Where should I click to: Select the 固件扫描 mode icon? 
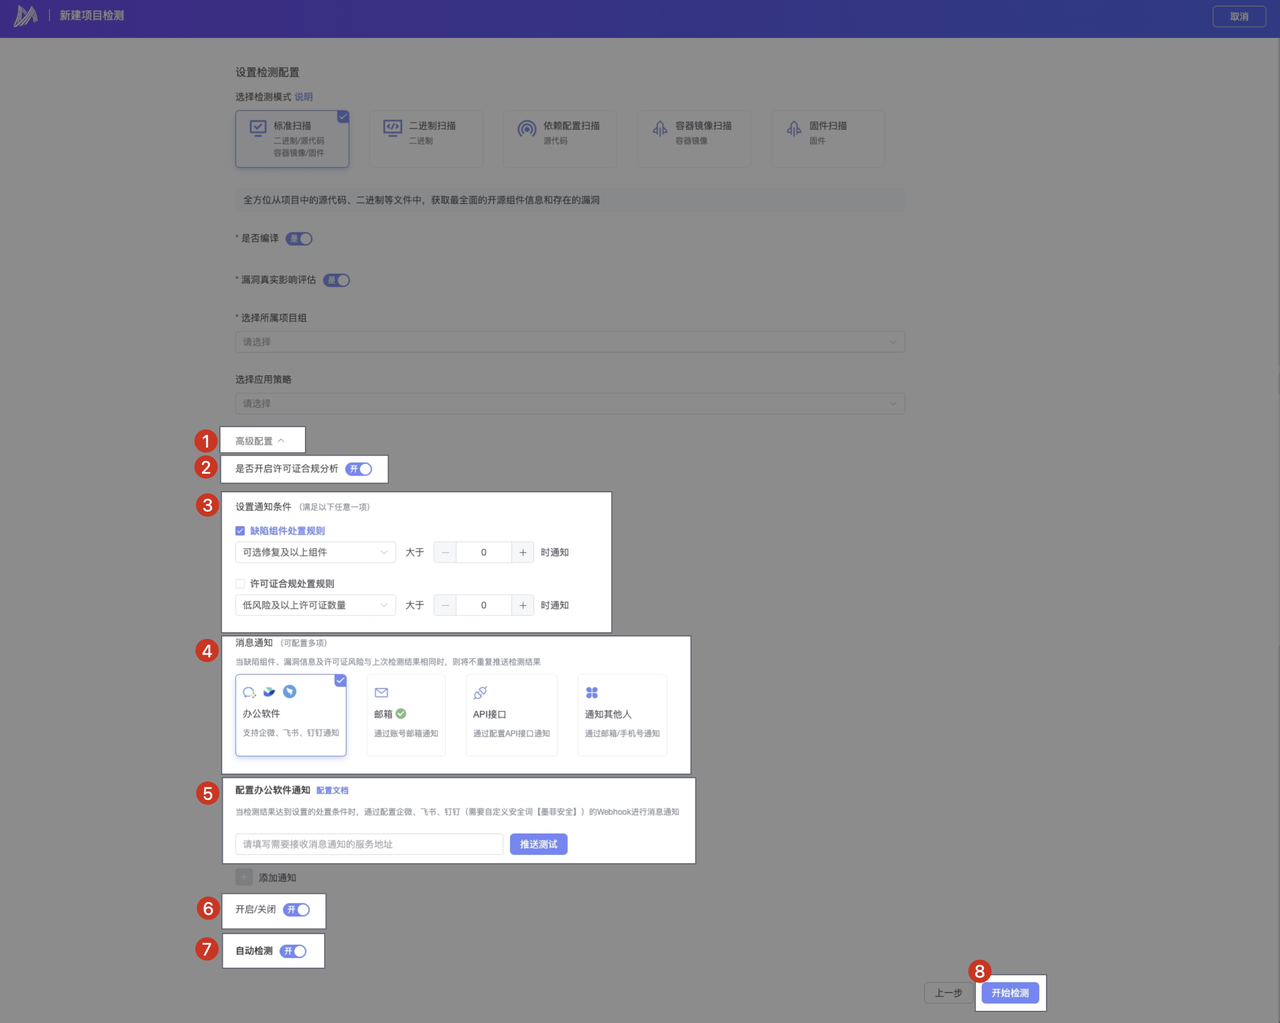[x=794, y=129]
